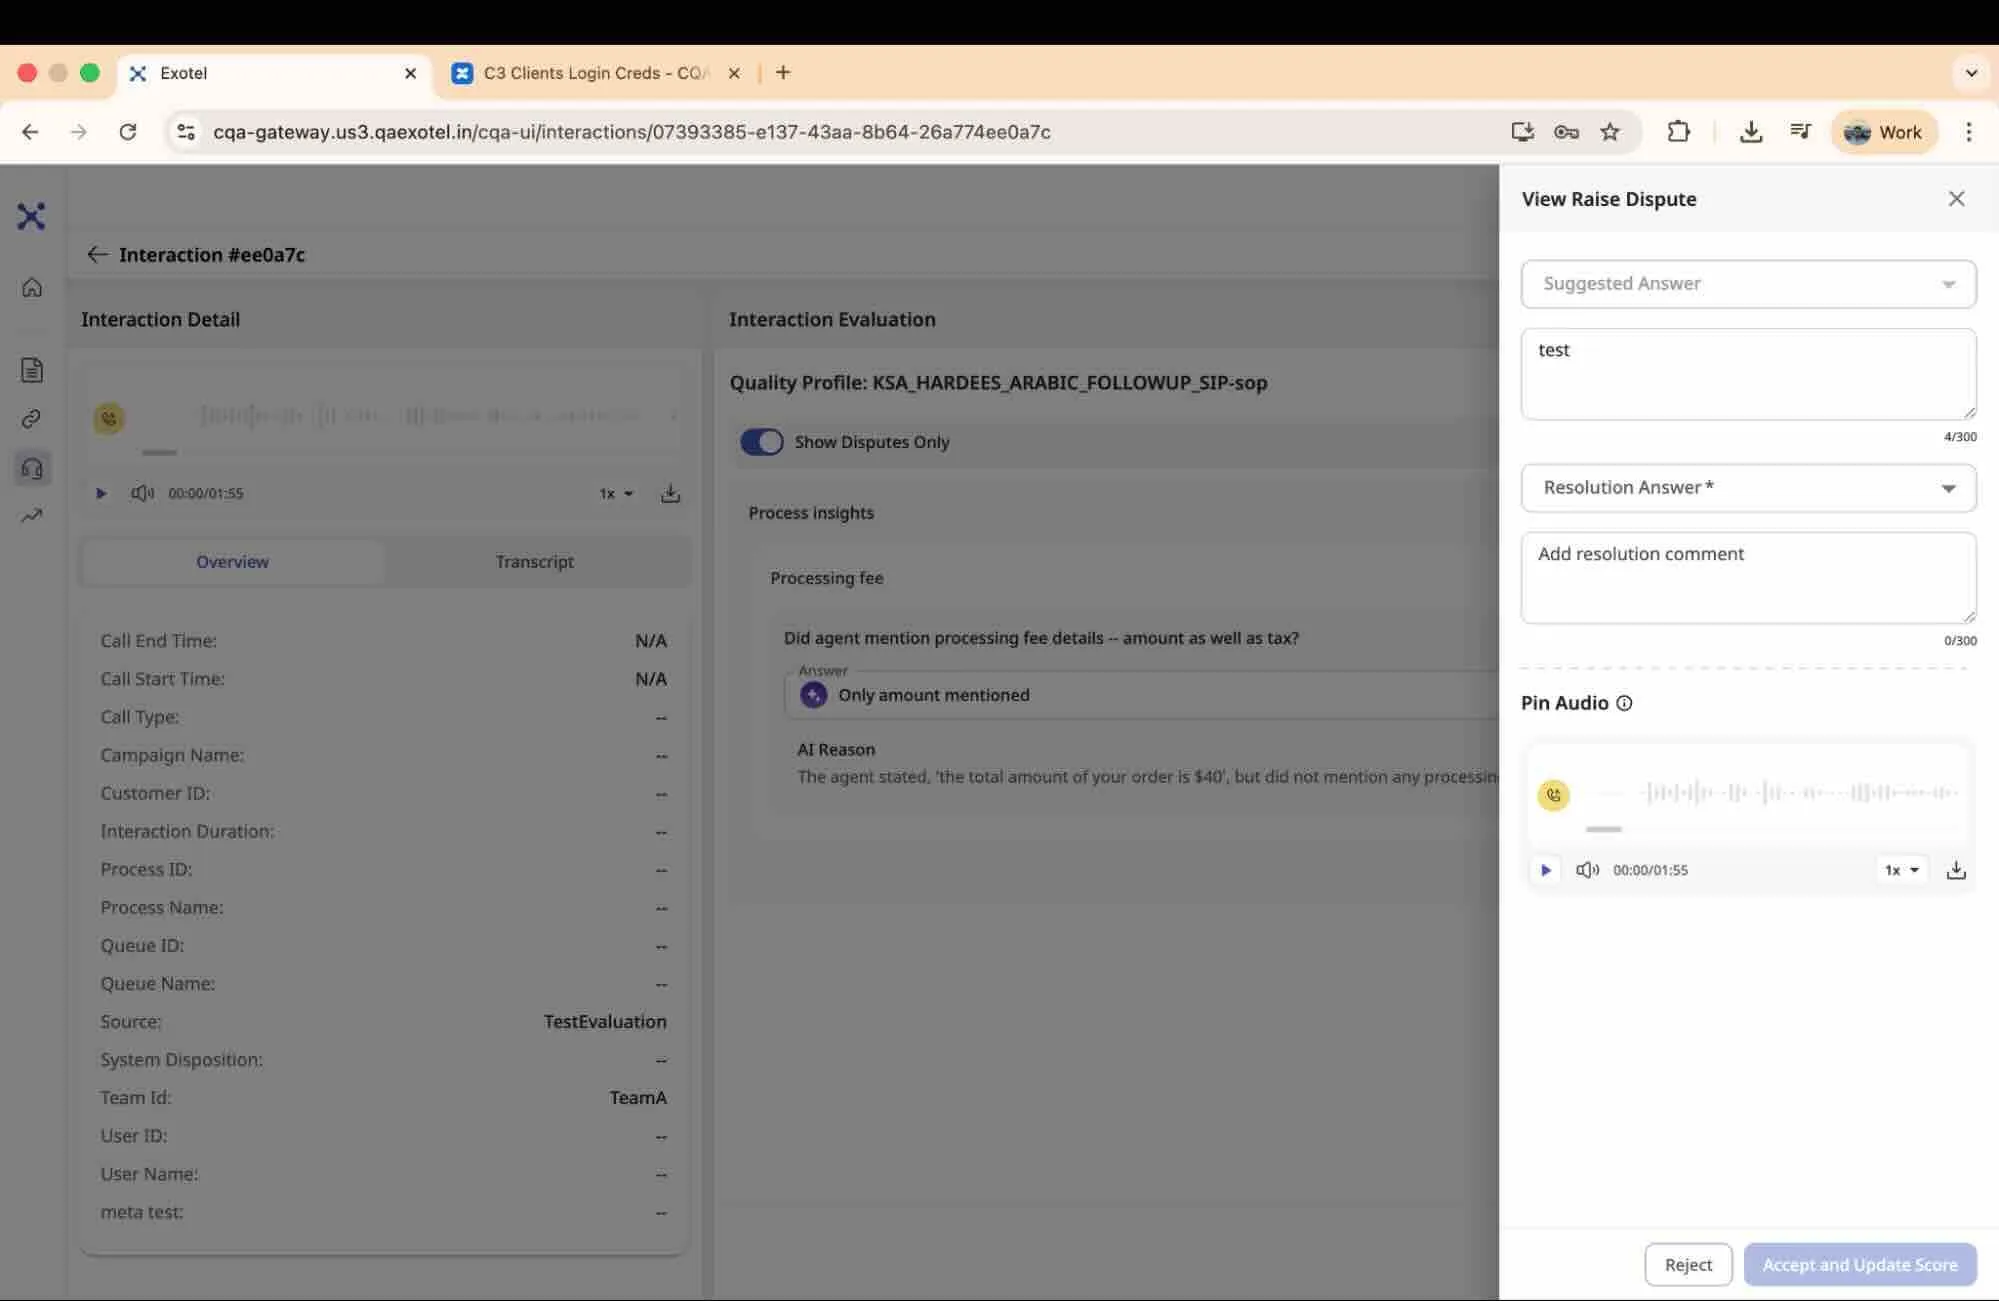This screenshot has width=1999, height=1301.
Task: Open the install app icon in address bar
Action: (1522, 132)
